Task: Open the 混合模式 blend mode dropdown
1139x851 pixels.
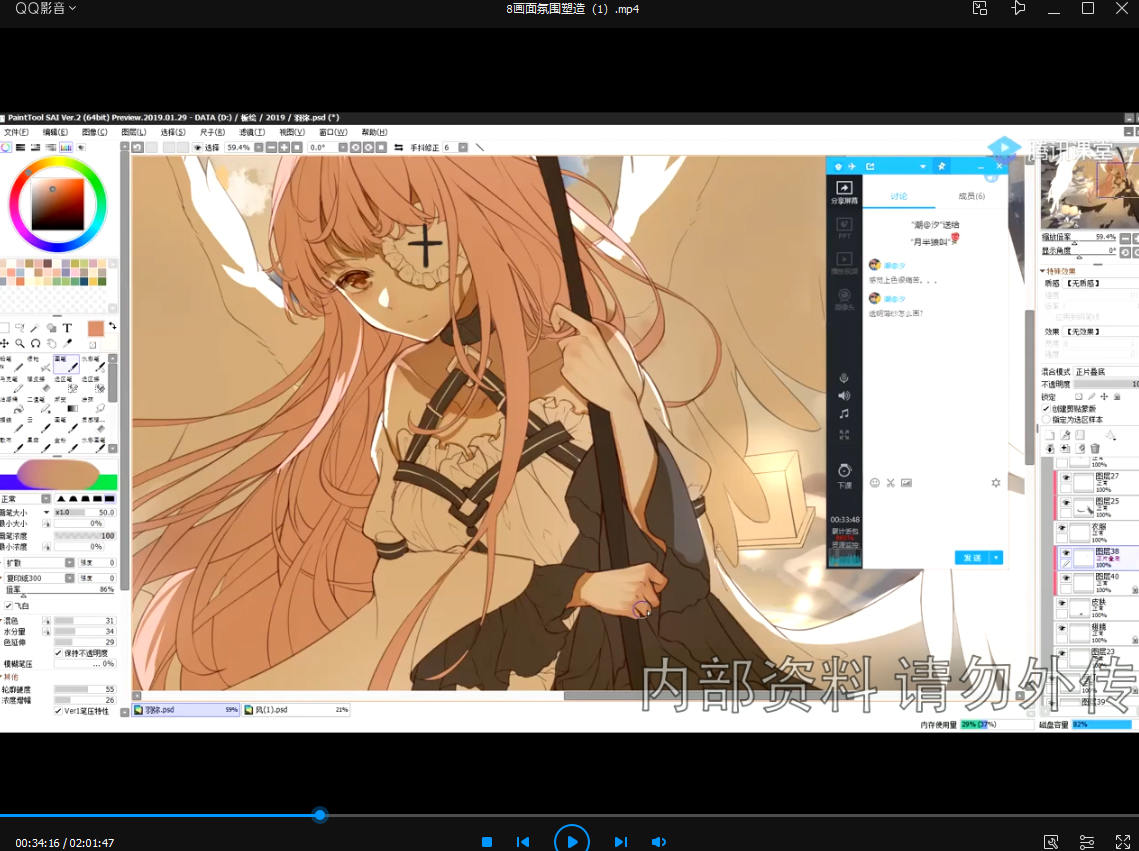Action: [x=1105, y=371]
